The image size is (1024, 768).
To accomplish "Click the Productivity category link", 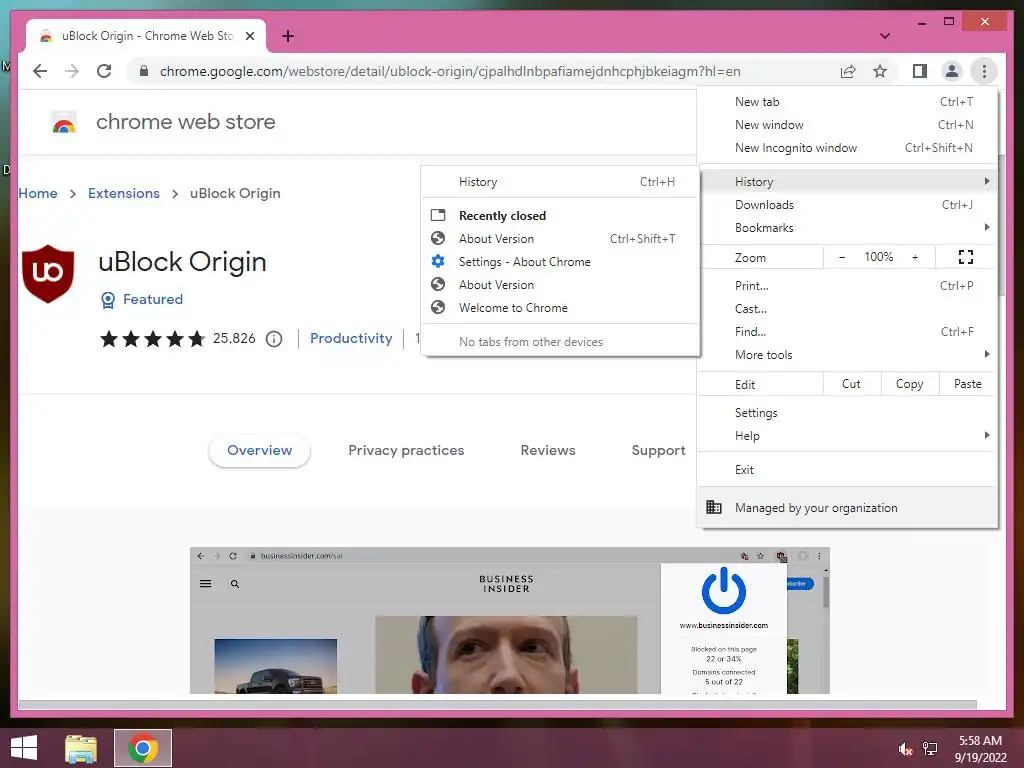I will 351,338.
